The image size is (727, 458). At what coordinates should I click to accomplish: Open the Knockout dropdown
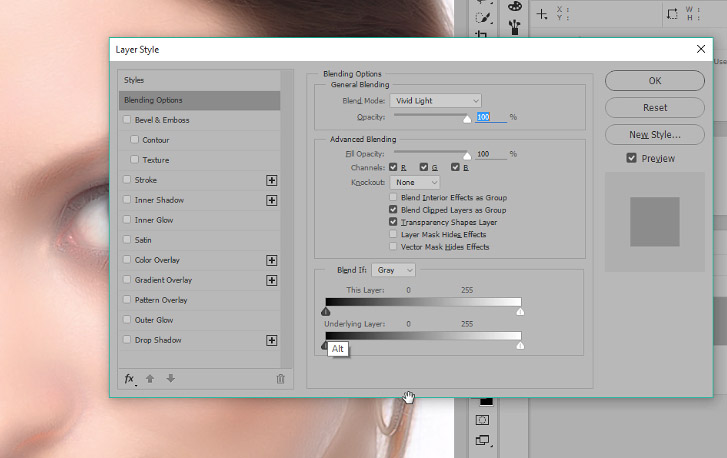pyautogui.click(x=415, y=183)
